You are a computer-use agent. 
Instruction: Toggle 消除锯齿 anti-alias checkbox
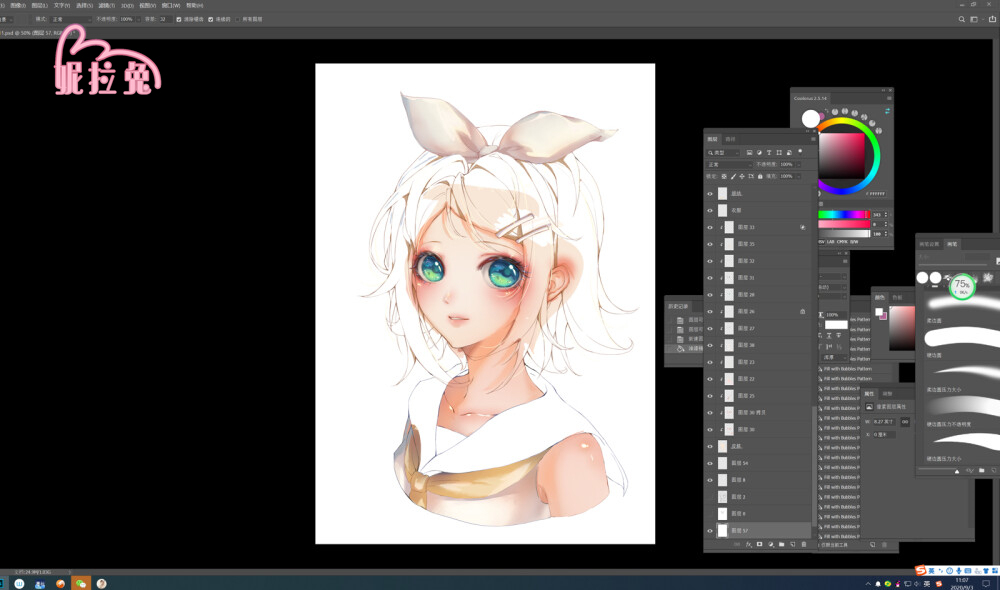pyautogui.click(x=179, y=19)
